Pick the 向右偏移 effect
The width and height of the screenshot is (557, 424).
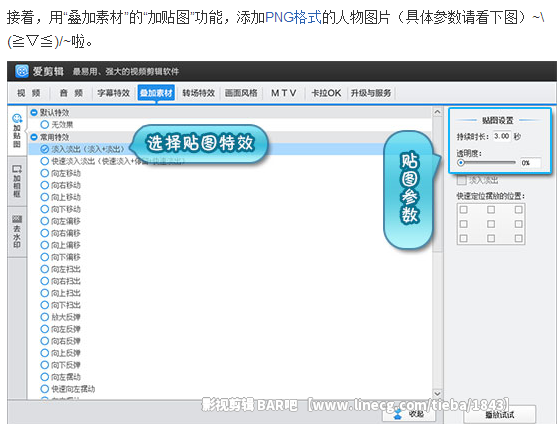44,233
